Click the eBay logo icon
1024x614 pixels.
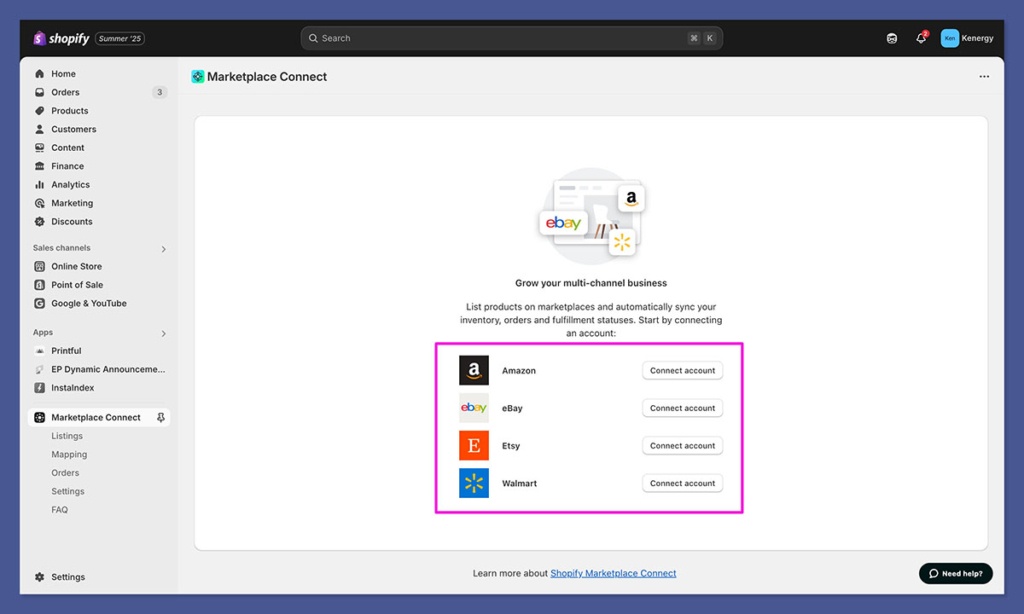[x=474, y=408]
